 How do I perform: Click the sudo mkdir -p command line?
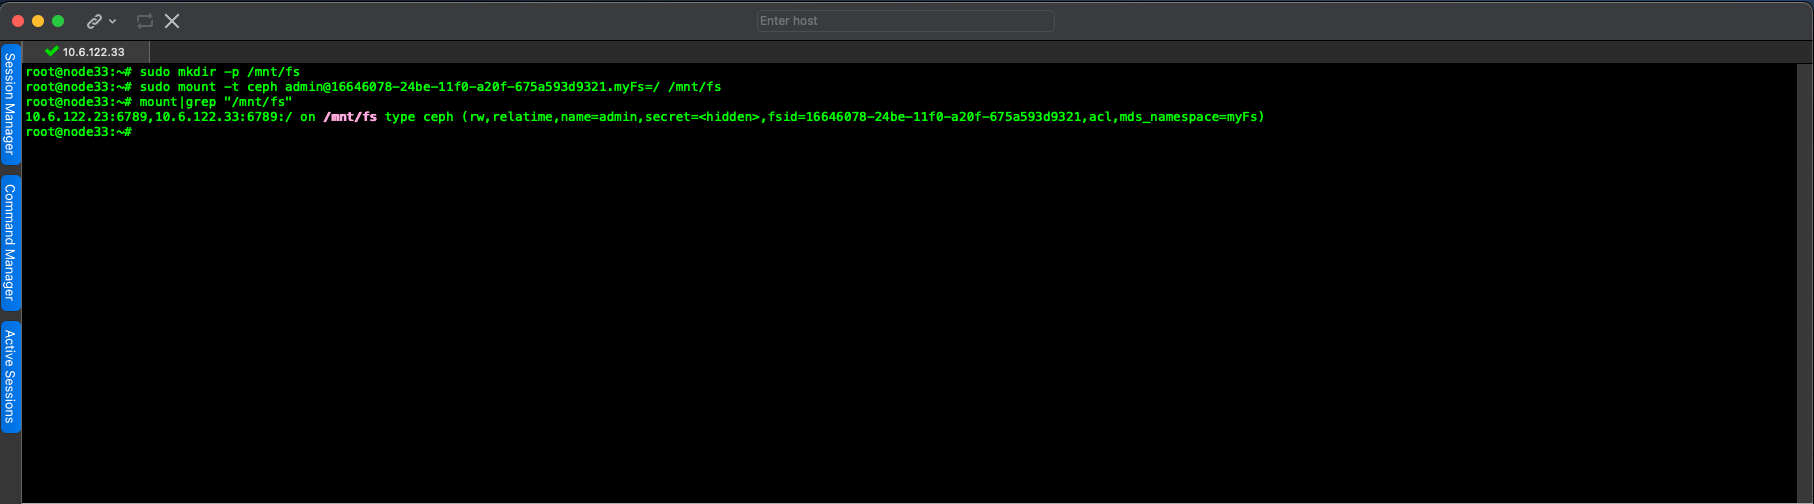pos(219,72)
